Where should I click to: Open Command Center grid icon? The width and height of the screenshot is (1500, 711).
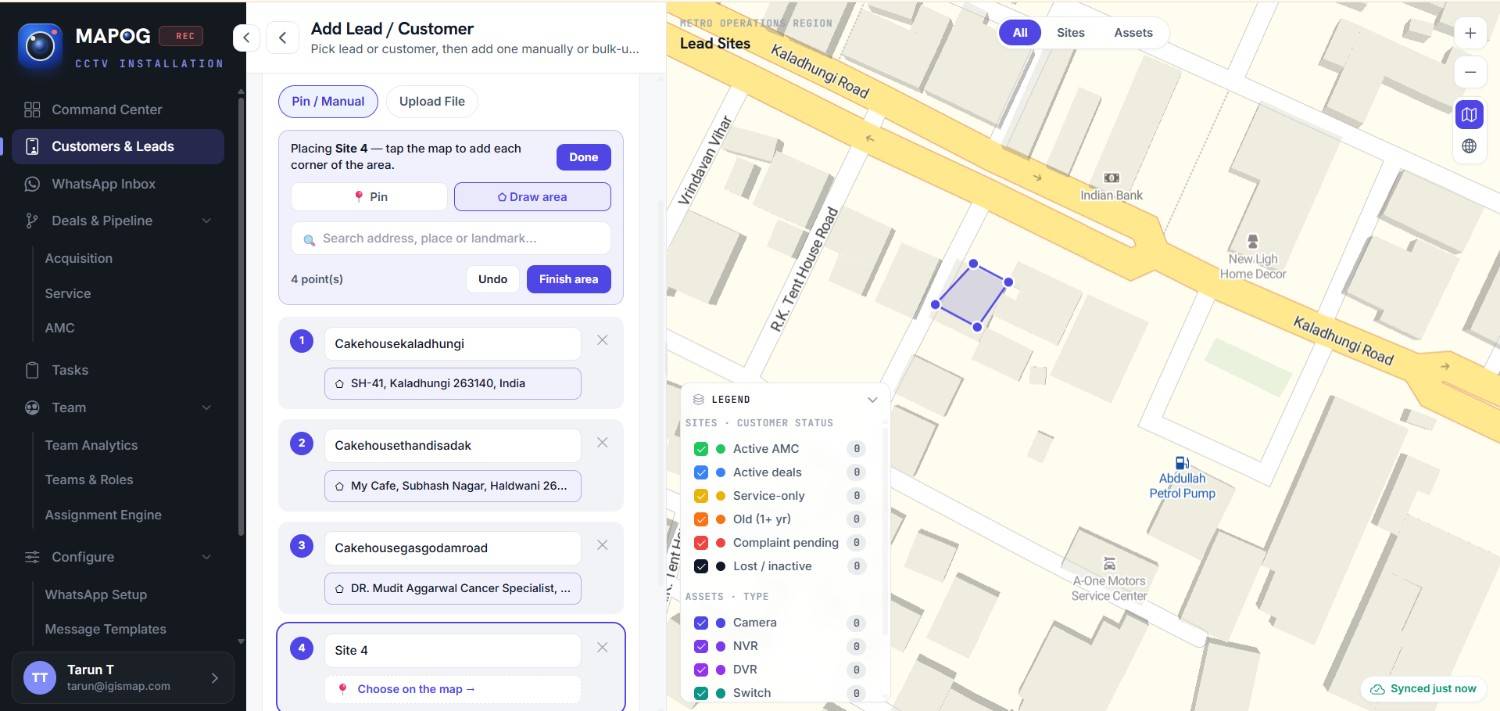pyautogui.click(x=32, y=109)
